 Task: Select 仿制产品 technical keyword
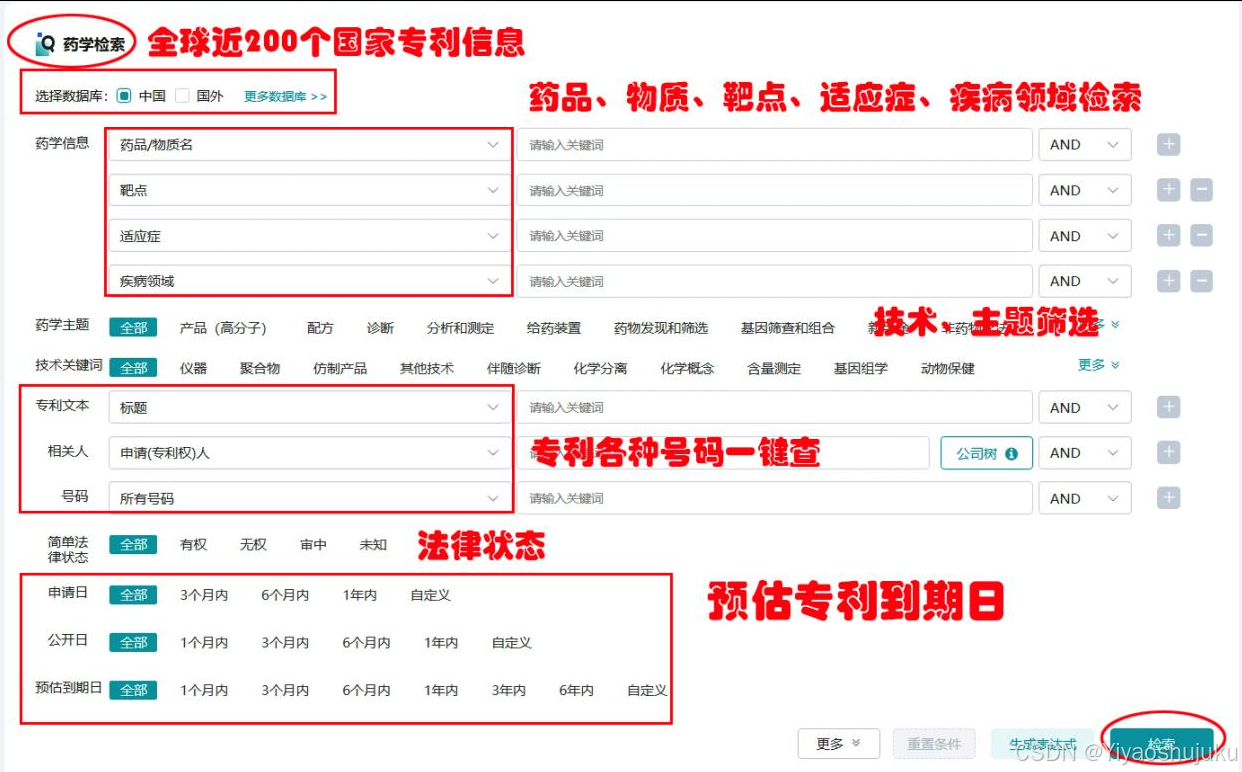340,368
